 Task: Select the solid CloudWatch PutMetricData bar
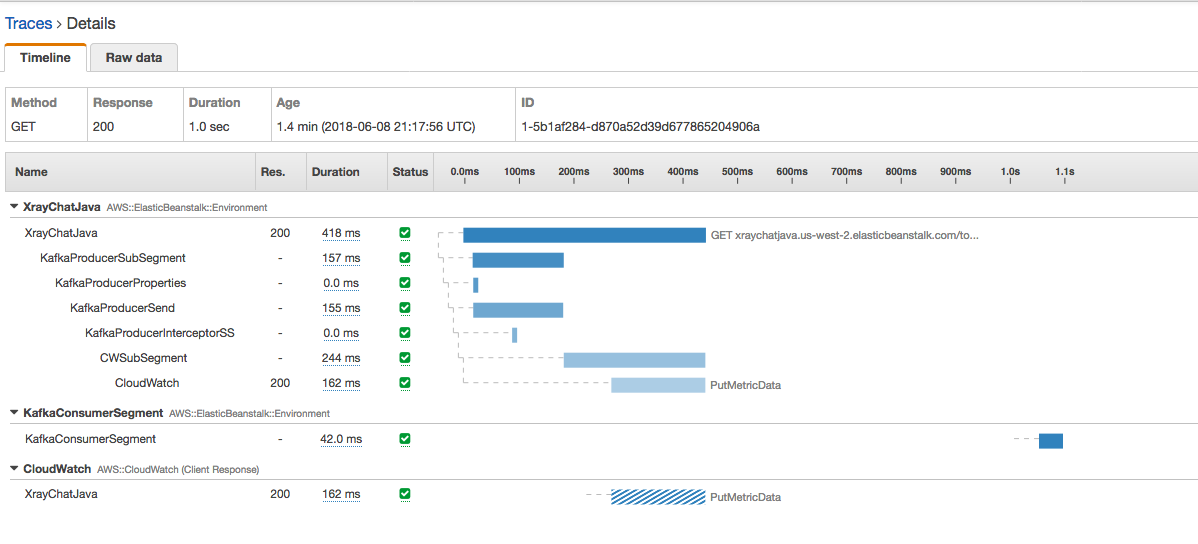(658, 385)
